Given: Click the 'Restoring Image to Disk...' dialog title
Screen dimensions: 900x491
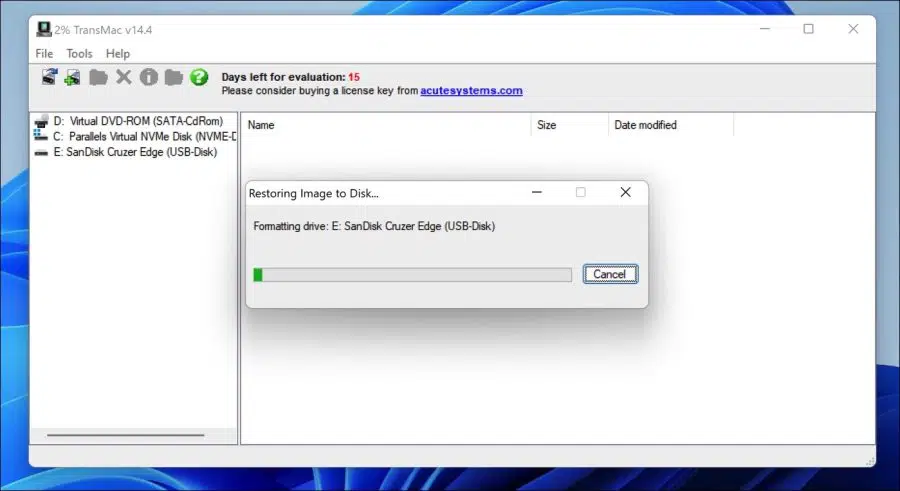Looking at the screenshot, I should pos(313,194).
